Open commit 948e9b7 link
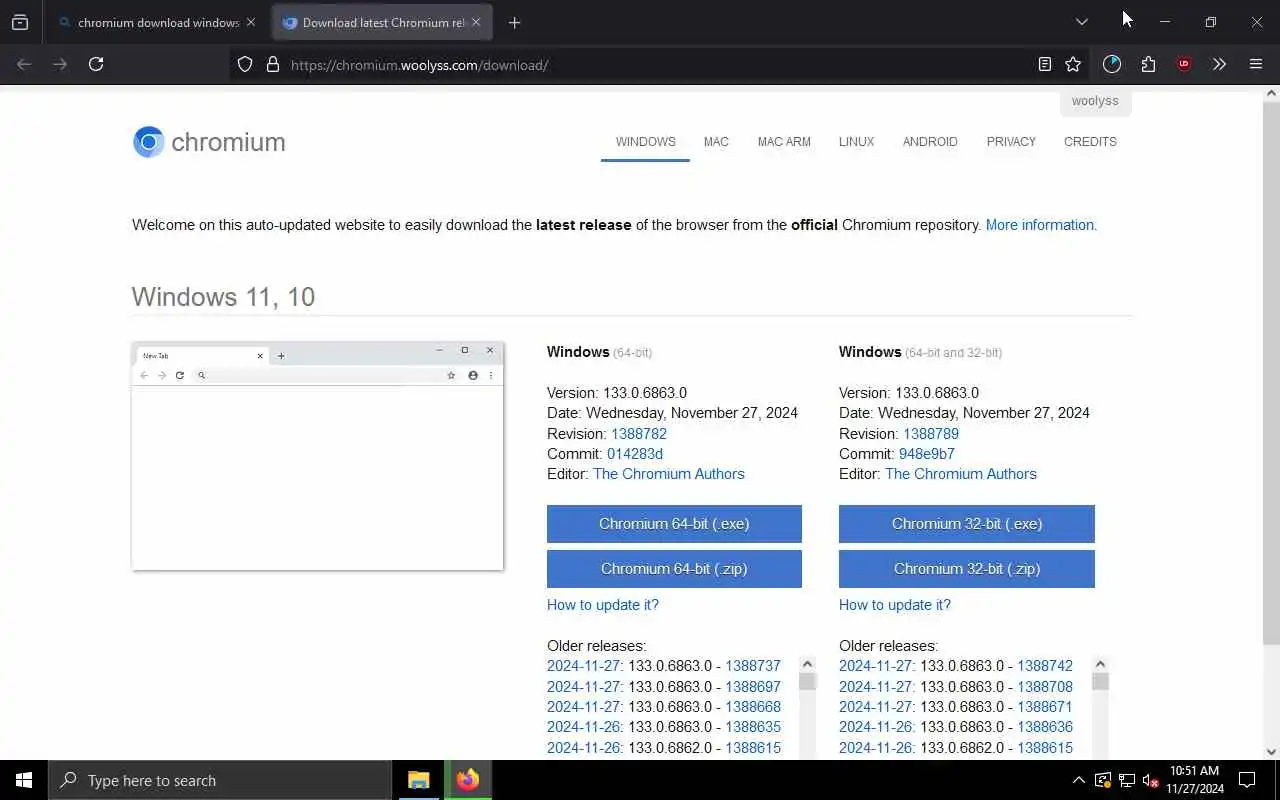This screenshot has height=800, width=1280. click(927, 454)
